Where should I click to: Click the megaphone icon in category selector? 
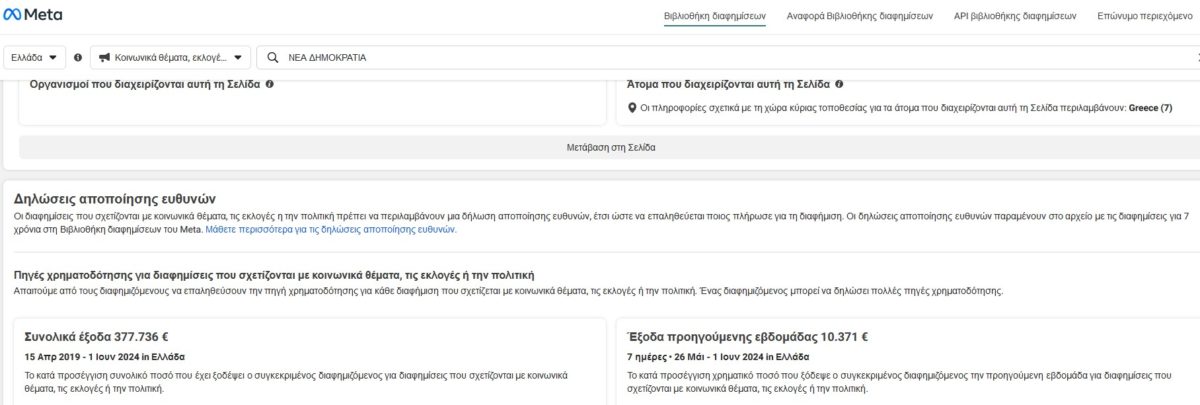(104, 57)
